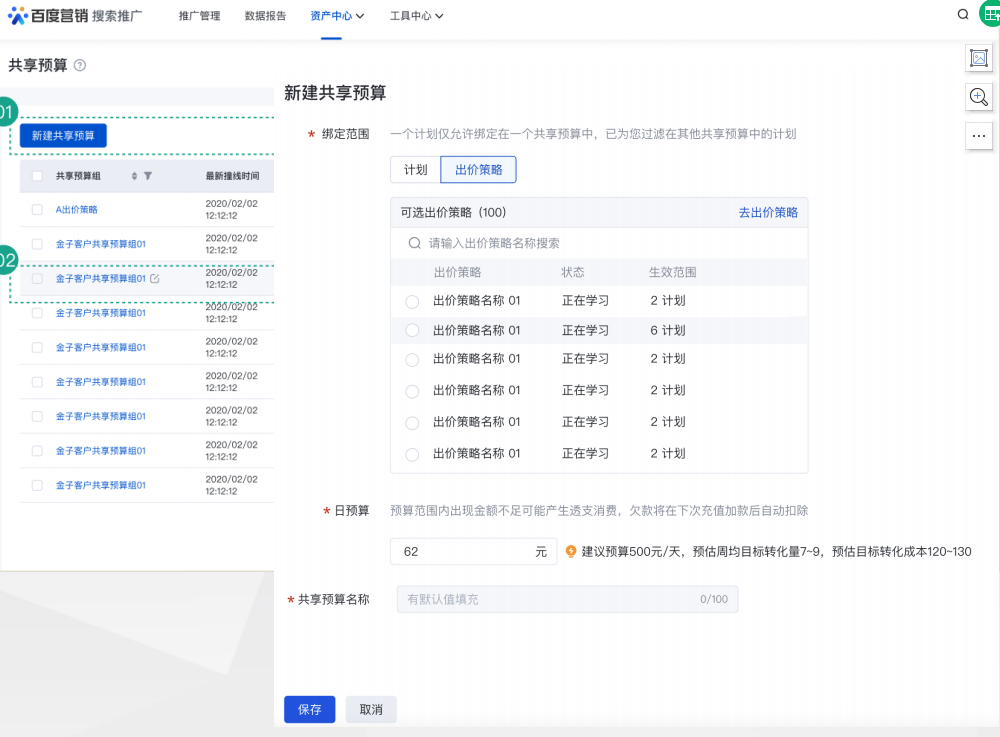
Task: Click the magnifier icon in the strategy search box
Action: (x=415, y=243)
